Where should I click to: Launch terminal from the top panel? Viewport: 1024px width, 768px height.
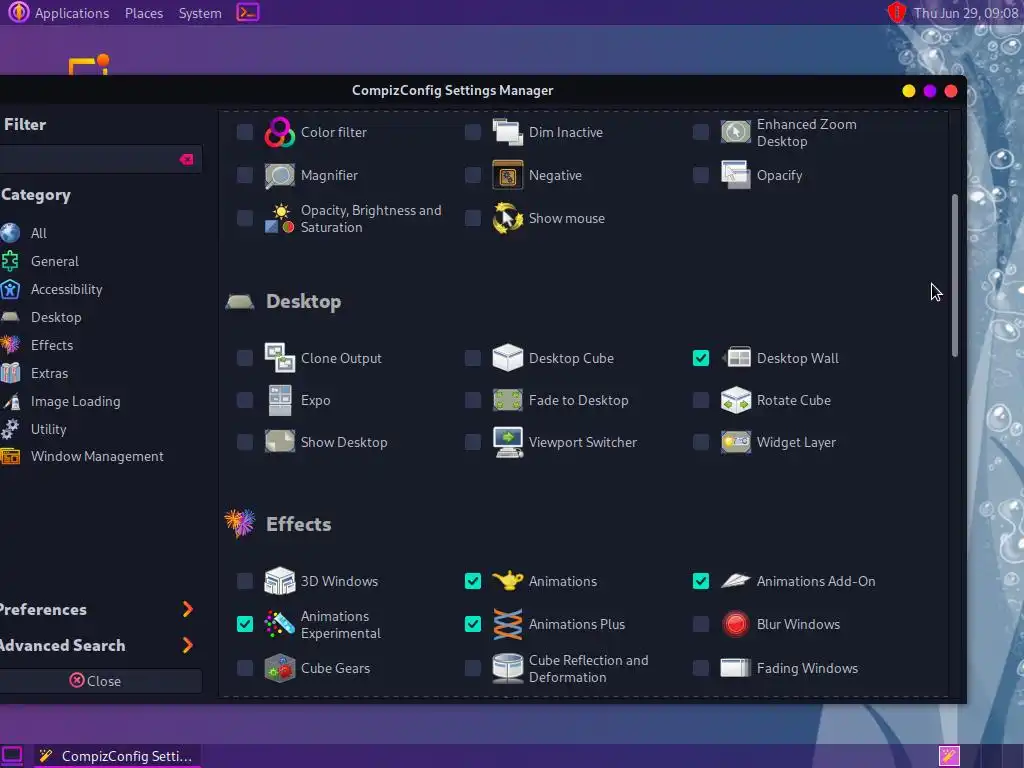click(248, 12)
